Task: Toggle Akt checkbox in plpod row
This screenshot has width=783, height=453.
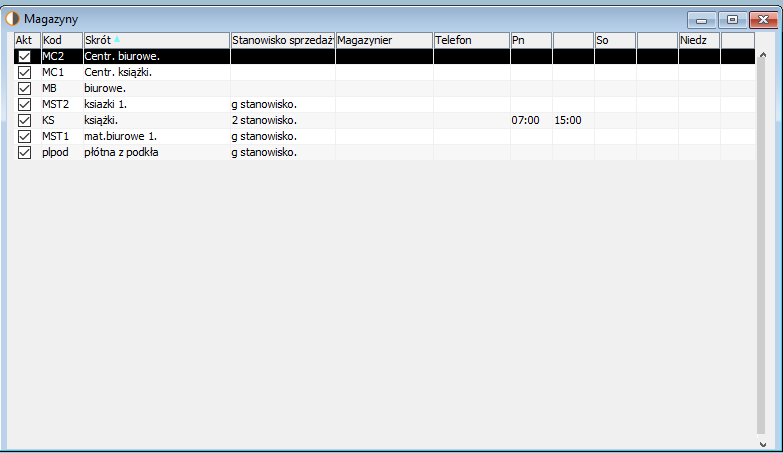Action: [x=24, y=152]
